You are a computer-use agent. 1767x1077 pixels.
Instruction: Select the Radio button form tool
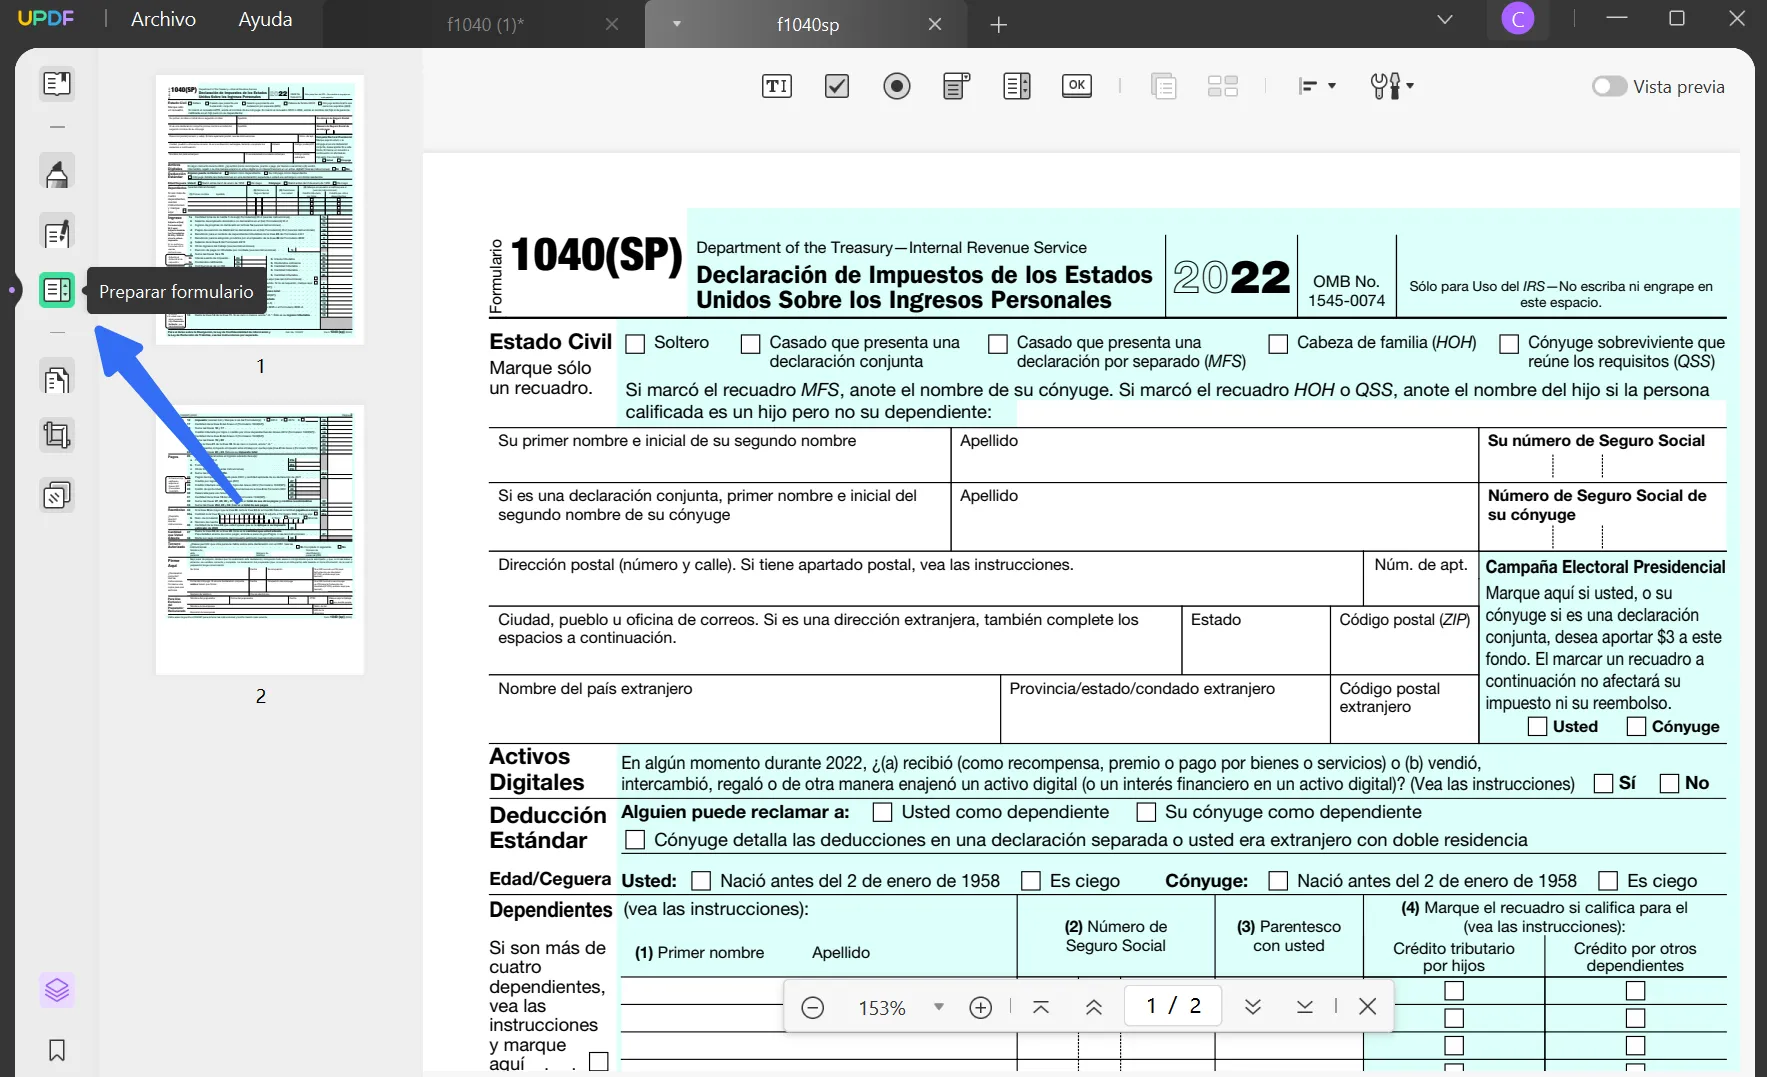pyautogui.click(x=897, y=86)
